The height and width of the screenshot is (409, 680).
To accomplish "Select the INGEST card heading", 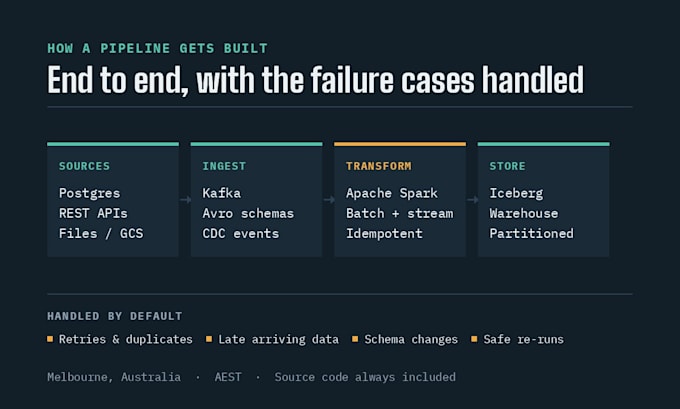I will click(224, 166).
